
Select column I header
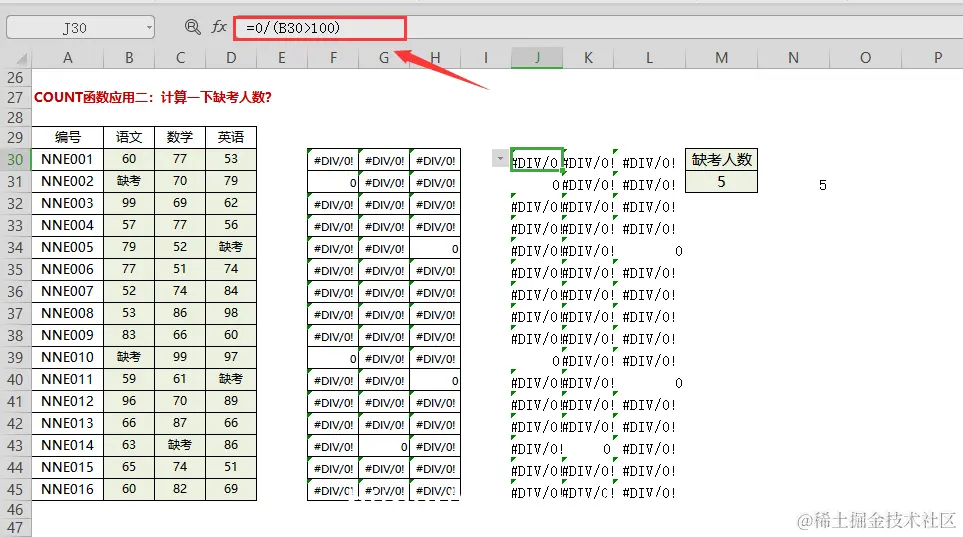point(486,58)
